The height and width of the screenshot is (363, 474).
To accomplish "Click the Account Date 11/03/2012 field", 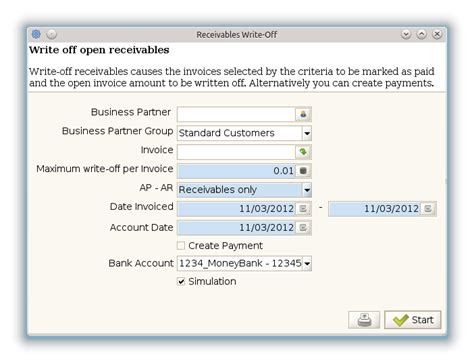I will [236, 228].
